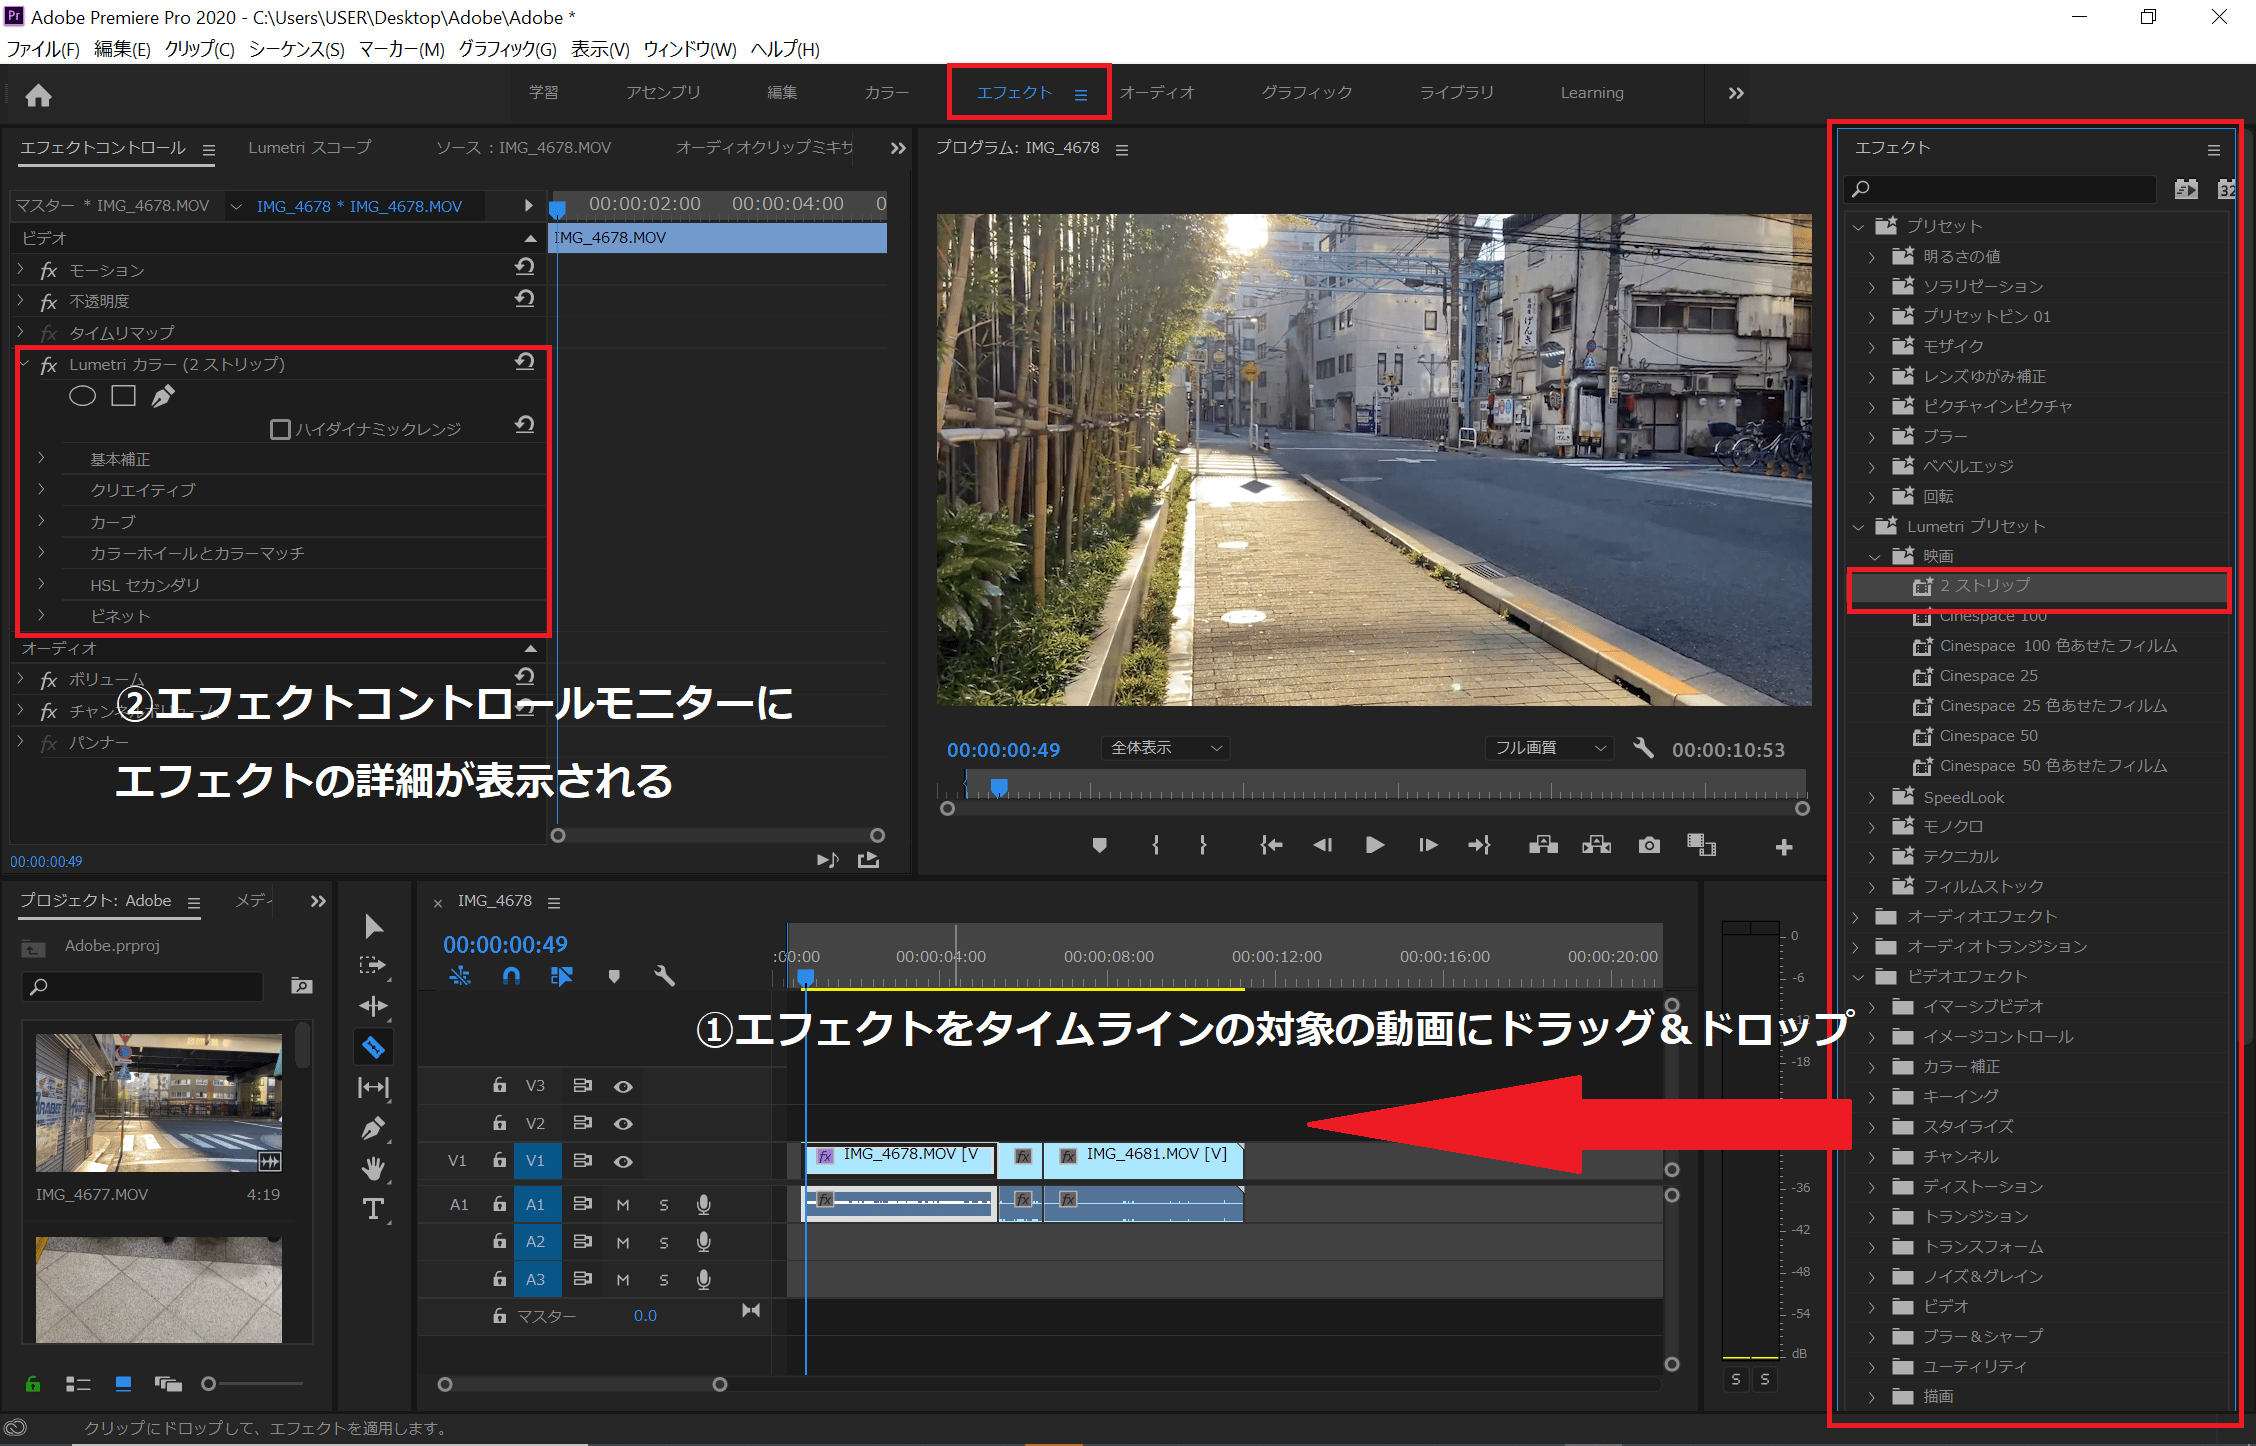Switch project panel to list view
Screen dimensions: 2256x1446
point(78,1384)
